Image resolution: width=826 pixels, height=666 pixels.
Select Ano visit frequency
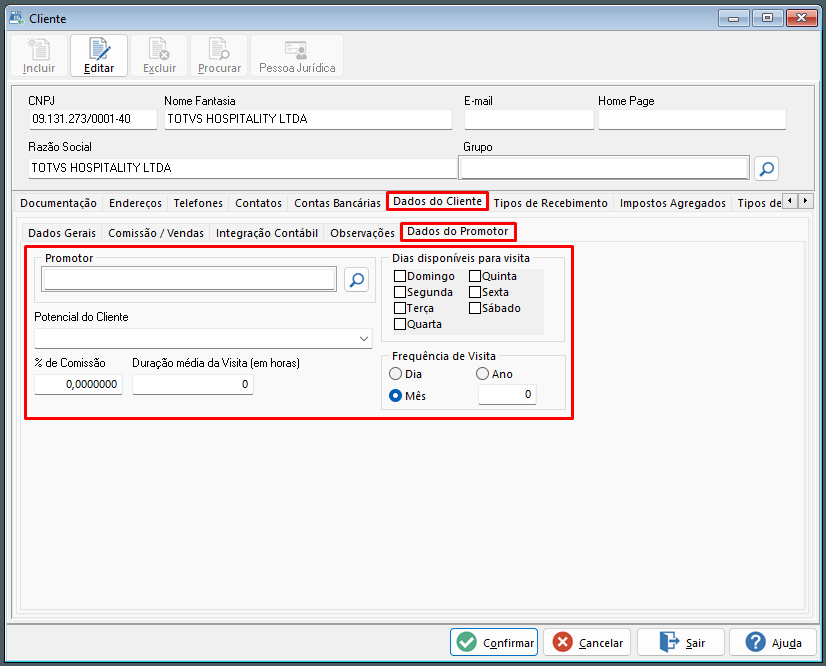(483, 374)
